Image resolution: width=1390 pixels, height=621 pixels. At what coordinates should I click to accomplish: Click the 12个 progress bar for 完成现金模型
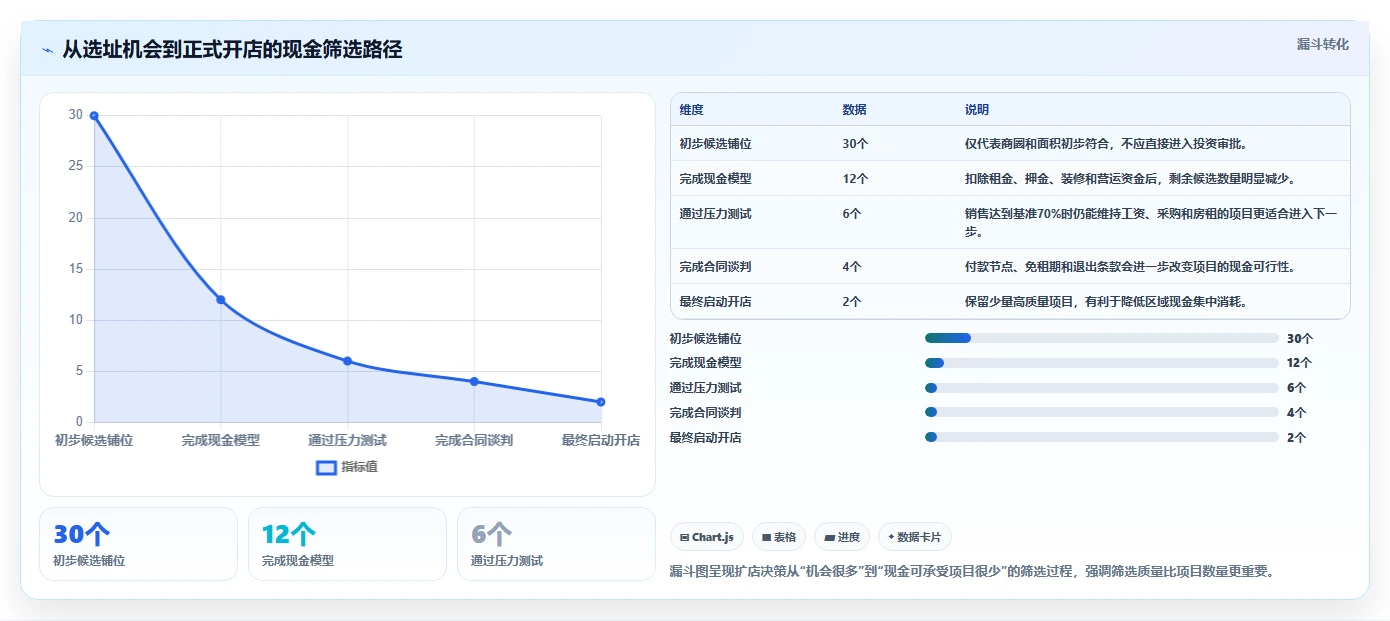click(x=1102, y=363)
